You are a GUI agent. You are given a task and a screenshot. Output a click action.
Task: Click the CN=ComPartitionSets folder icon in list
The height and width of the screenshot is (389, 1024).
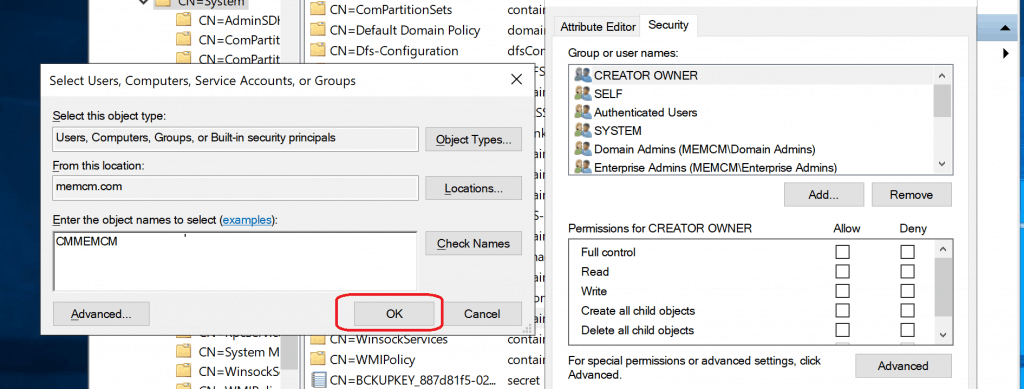317,10
